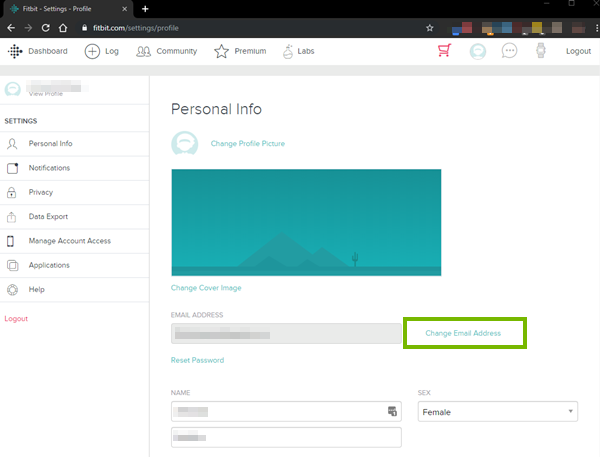
Task: Click the sidebar profile avatar
Action: (x=12, y=89)
